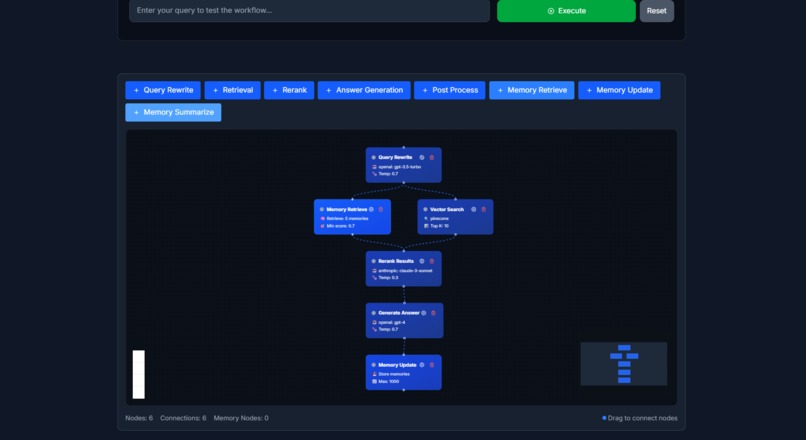This screenshot has width=806, height=440.
Task: Open settings gear on Vector Search node
Action: (x=473, y=209)
